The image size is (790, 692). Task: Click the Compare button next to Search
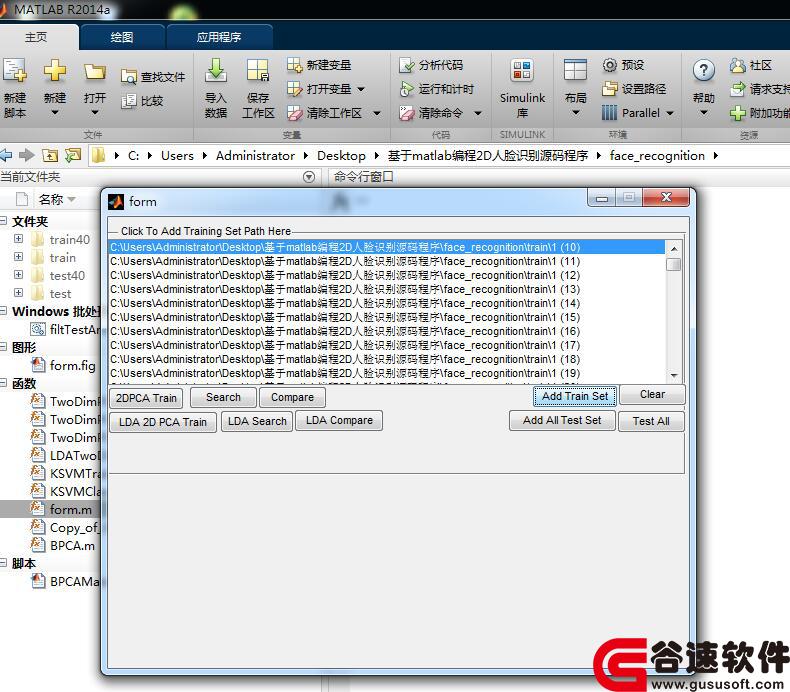pos(292,397)
